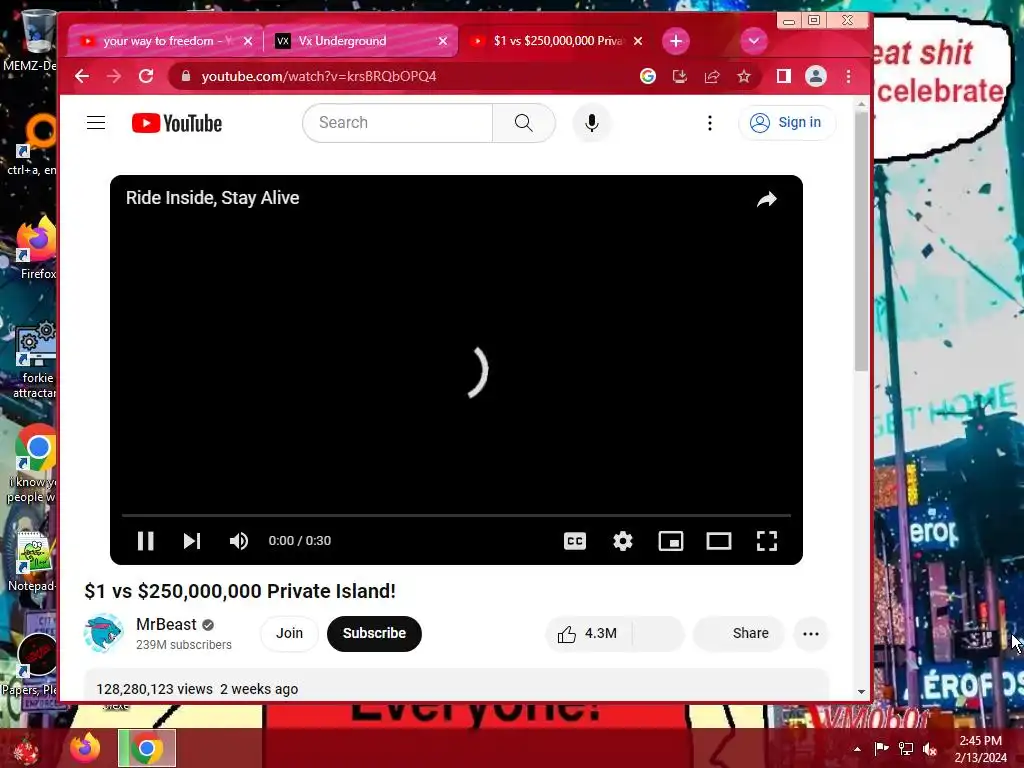
Task: Open the Google icon in address bar
Action: point(648,76)
